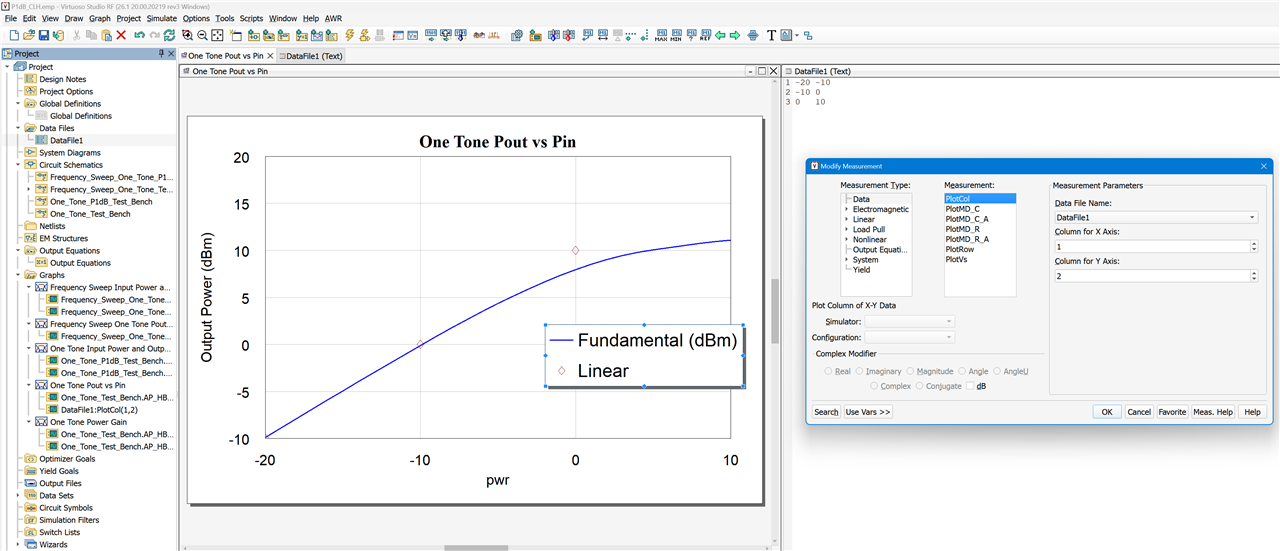
Task: Open the Simulate menu
Action: tap(161, 18)
